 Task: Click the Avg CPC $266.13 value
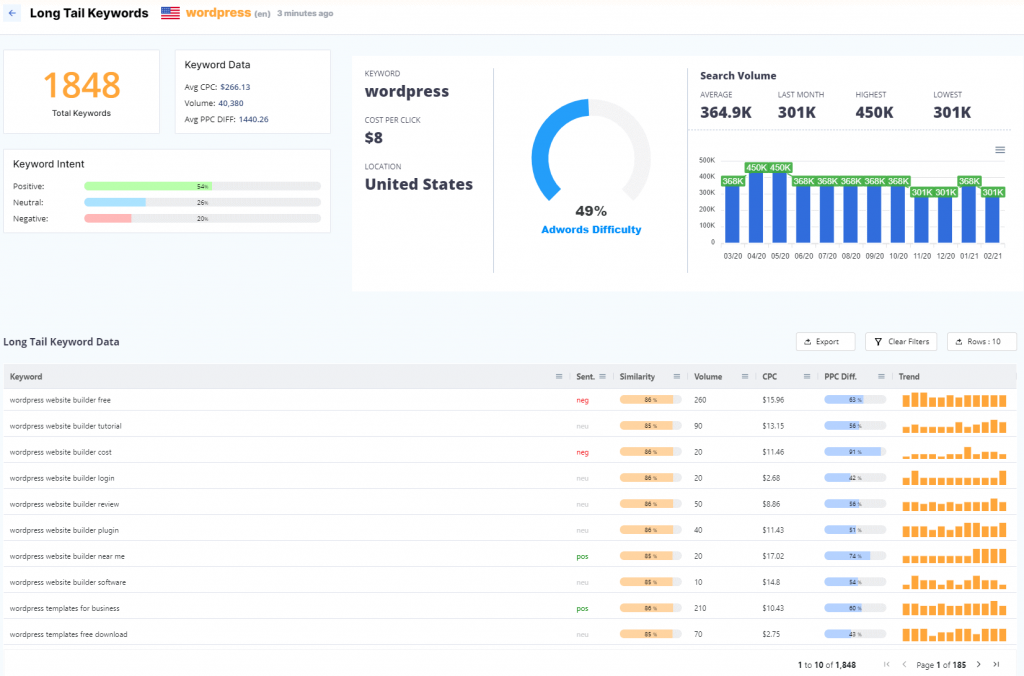pos(235,87)
